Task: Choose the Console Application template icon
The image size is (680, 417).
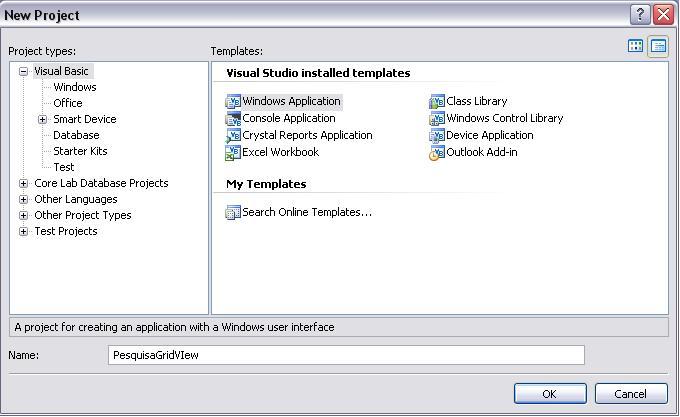Action: tap(234, 118)
